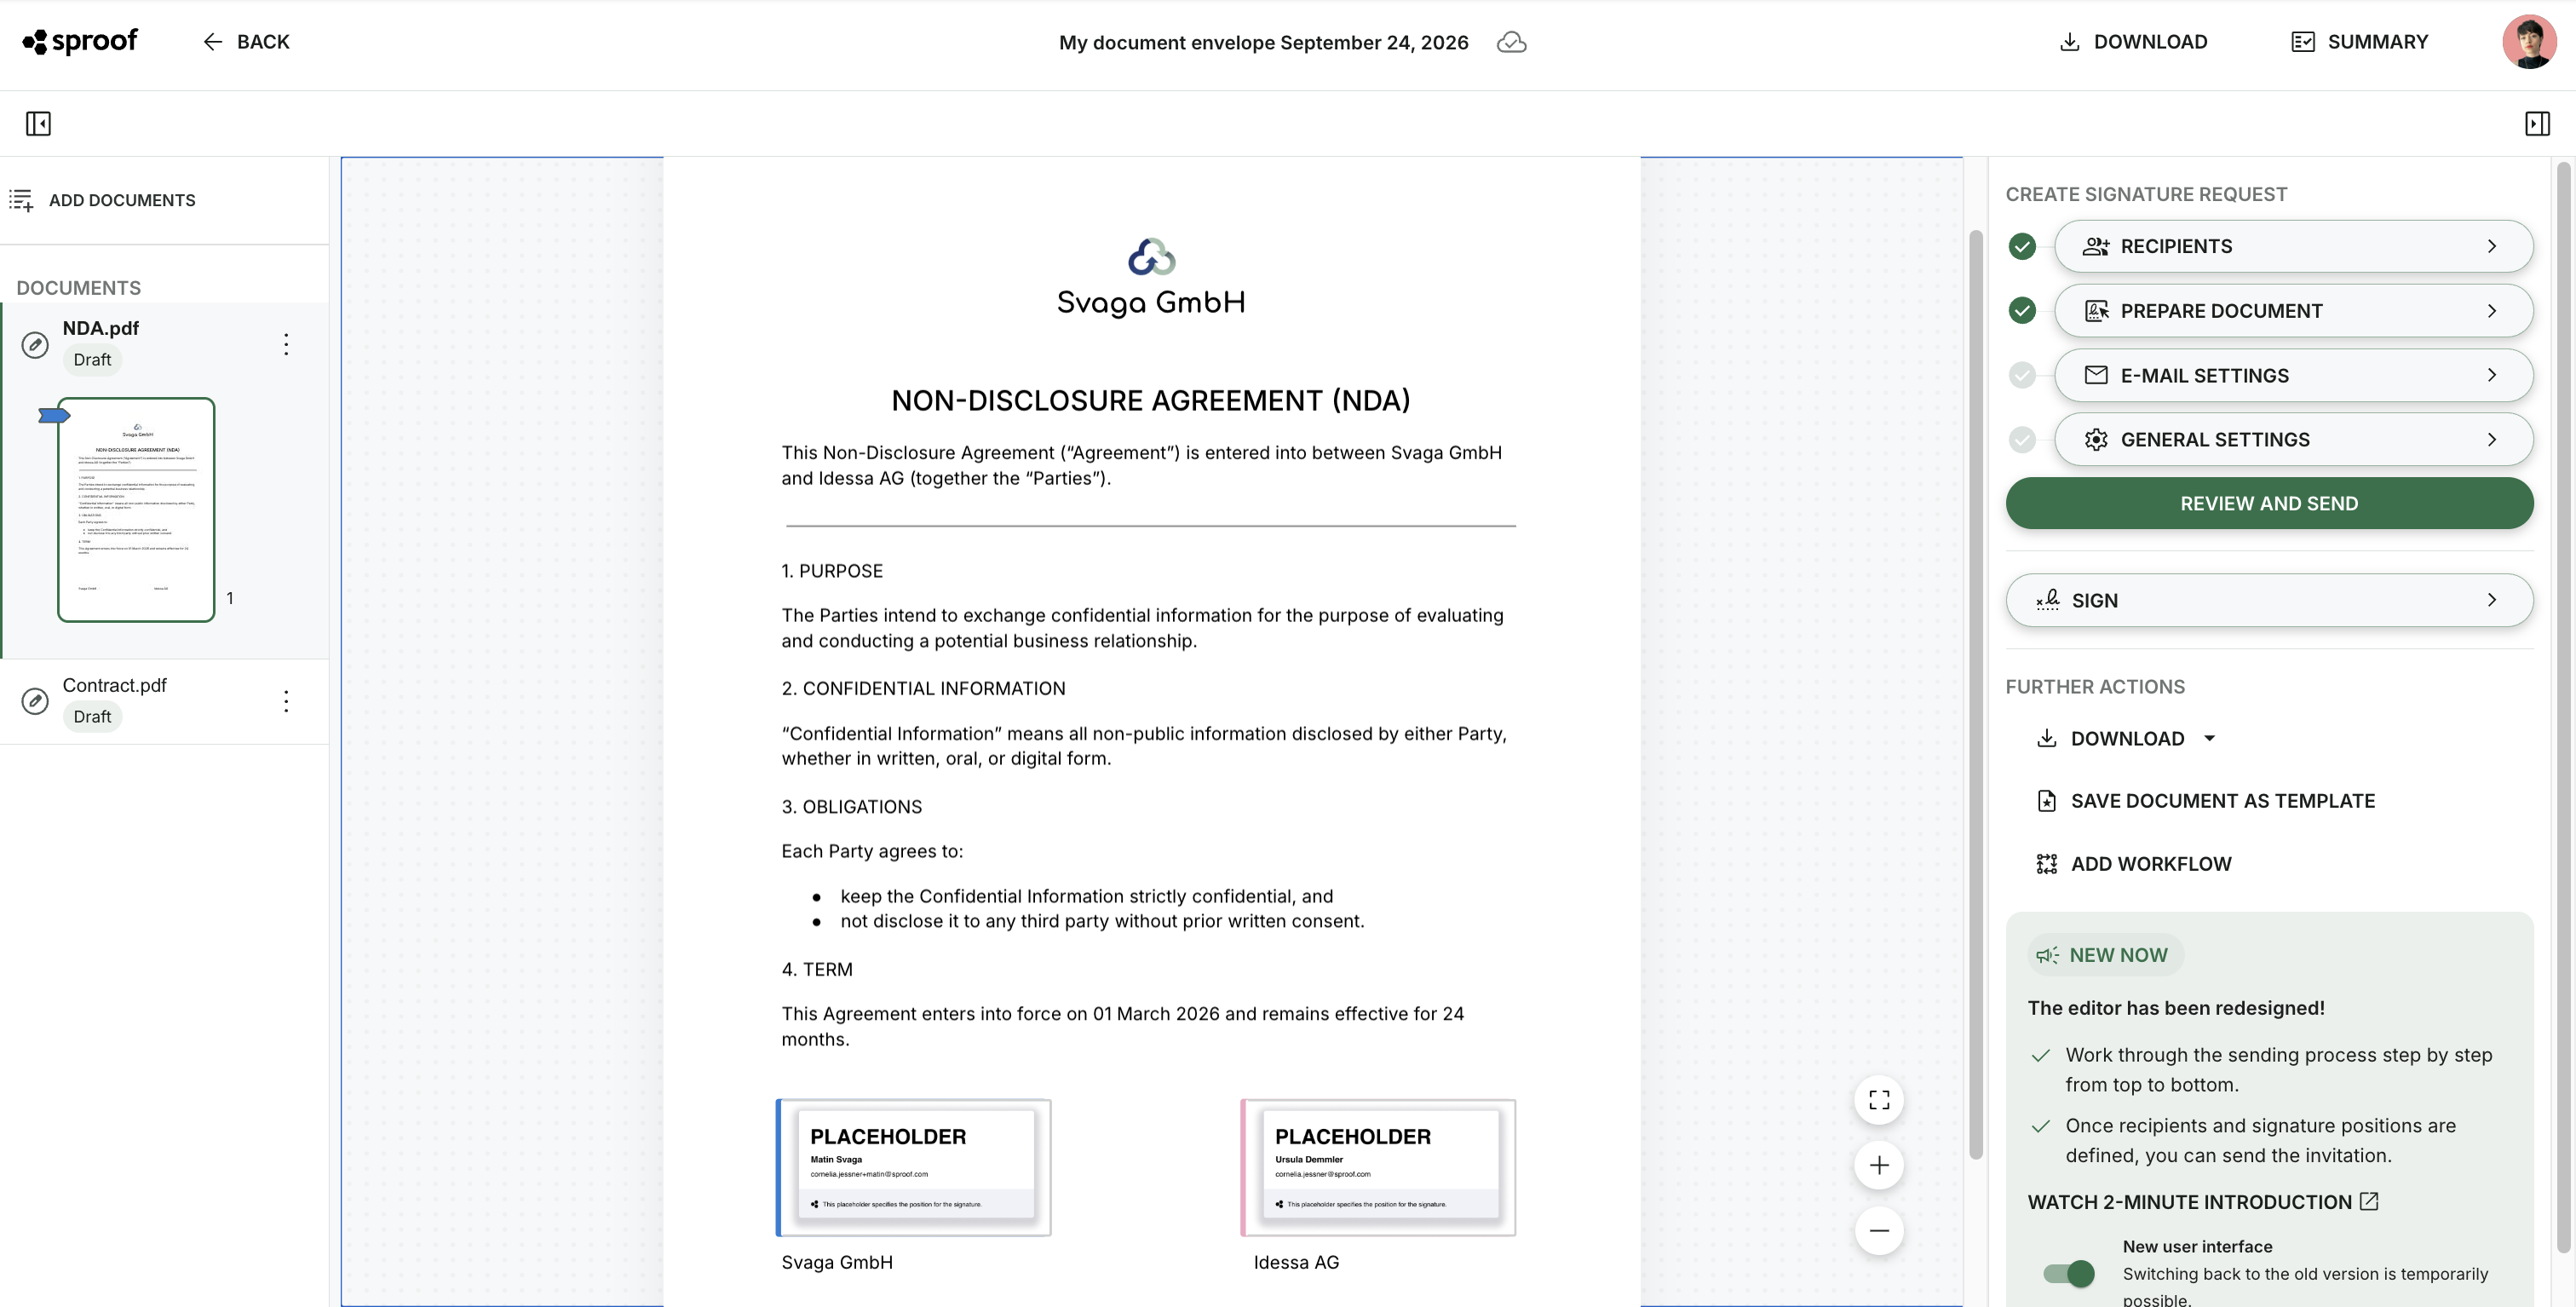Expand the E-MAIL SETTINGS chevron arrow
2576x1307 pixels.
2491,375
